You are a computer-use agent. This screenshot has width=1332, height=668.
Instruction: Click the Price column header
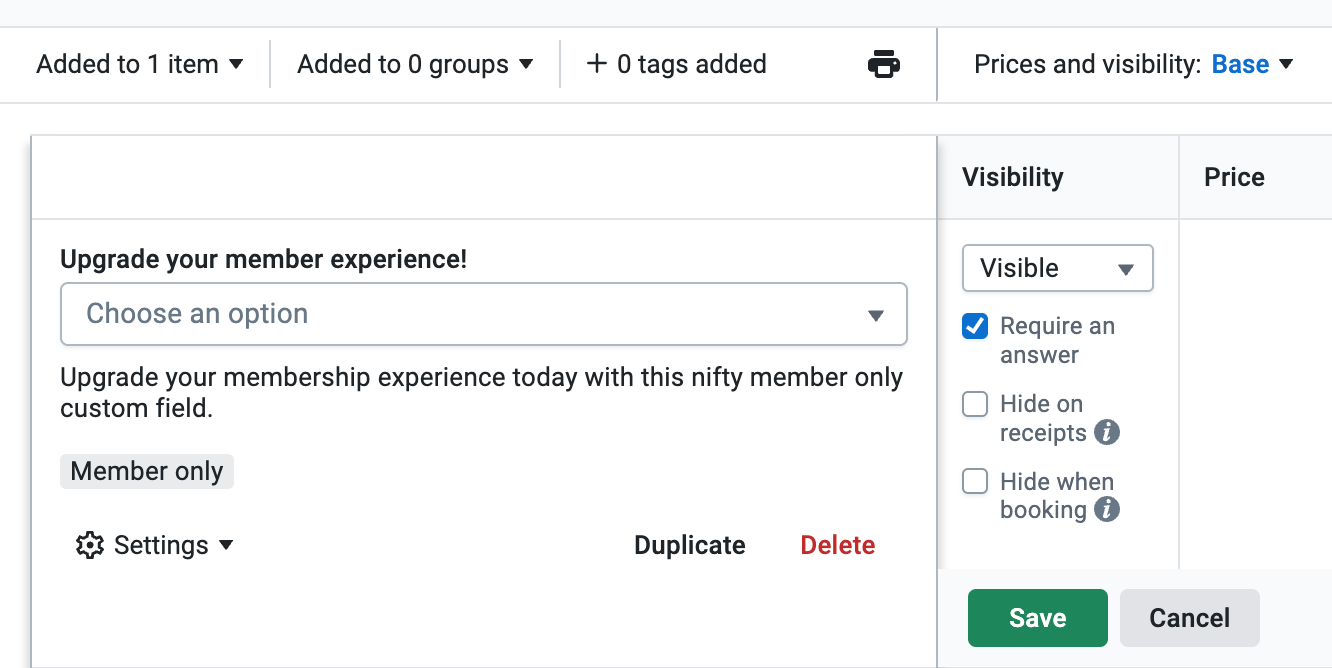(x=1234, y=177)
